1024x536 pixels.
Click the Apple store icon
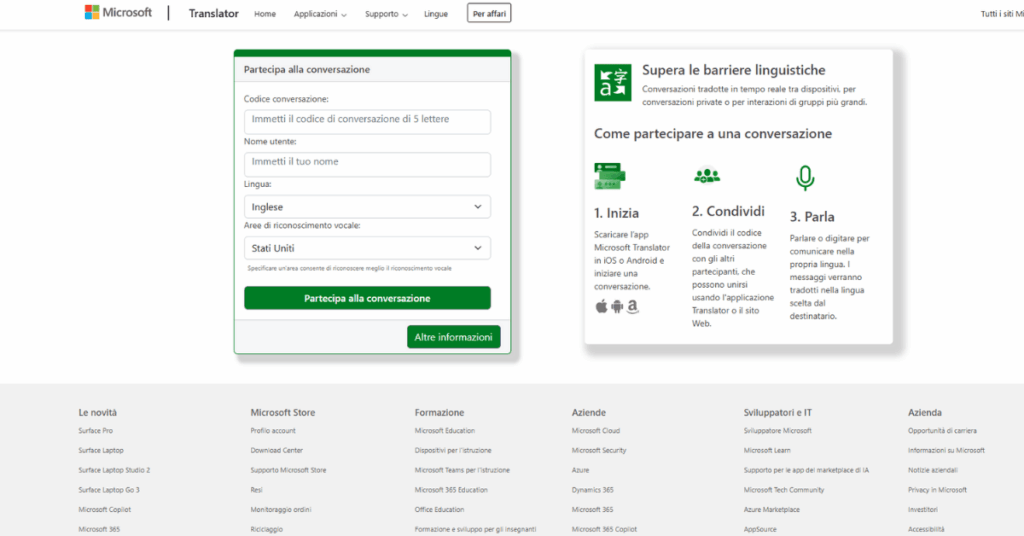point(601,306)
